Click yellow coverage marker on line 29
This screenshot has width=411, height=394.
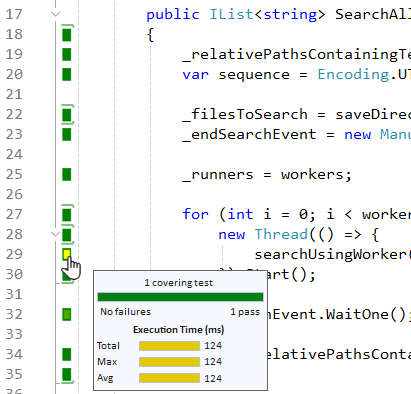(67, 254)
